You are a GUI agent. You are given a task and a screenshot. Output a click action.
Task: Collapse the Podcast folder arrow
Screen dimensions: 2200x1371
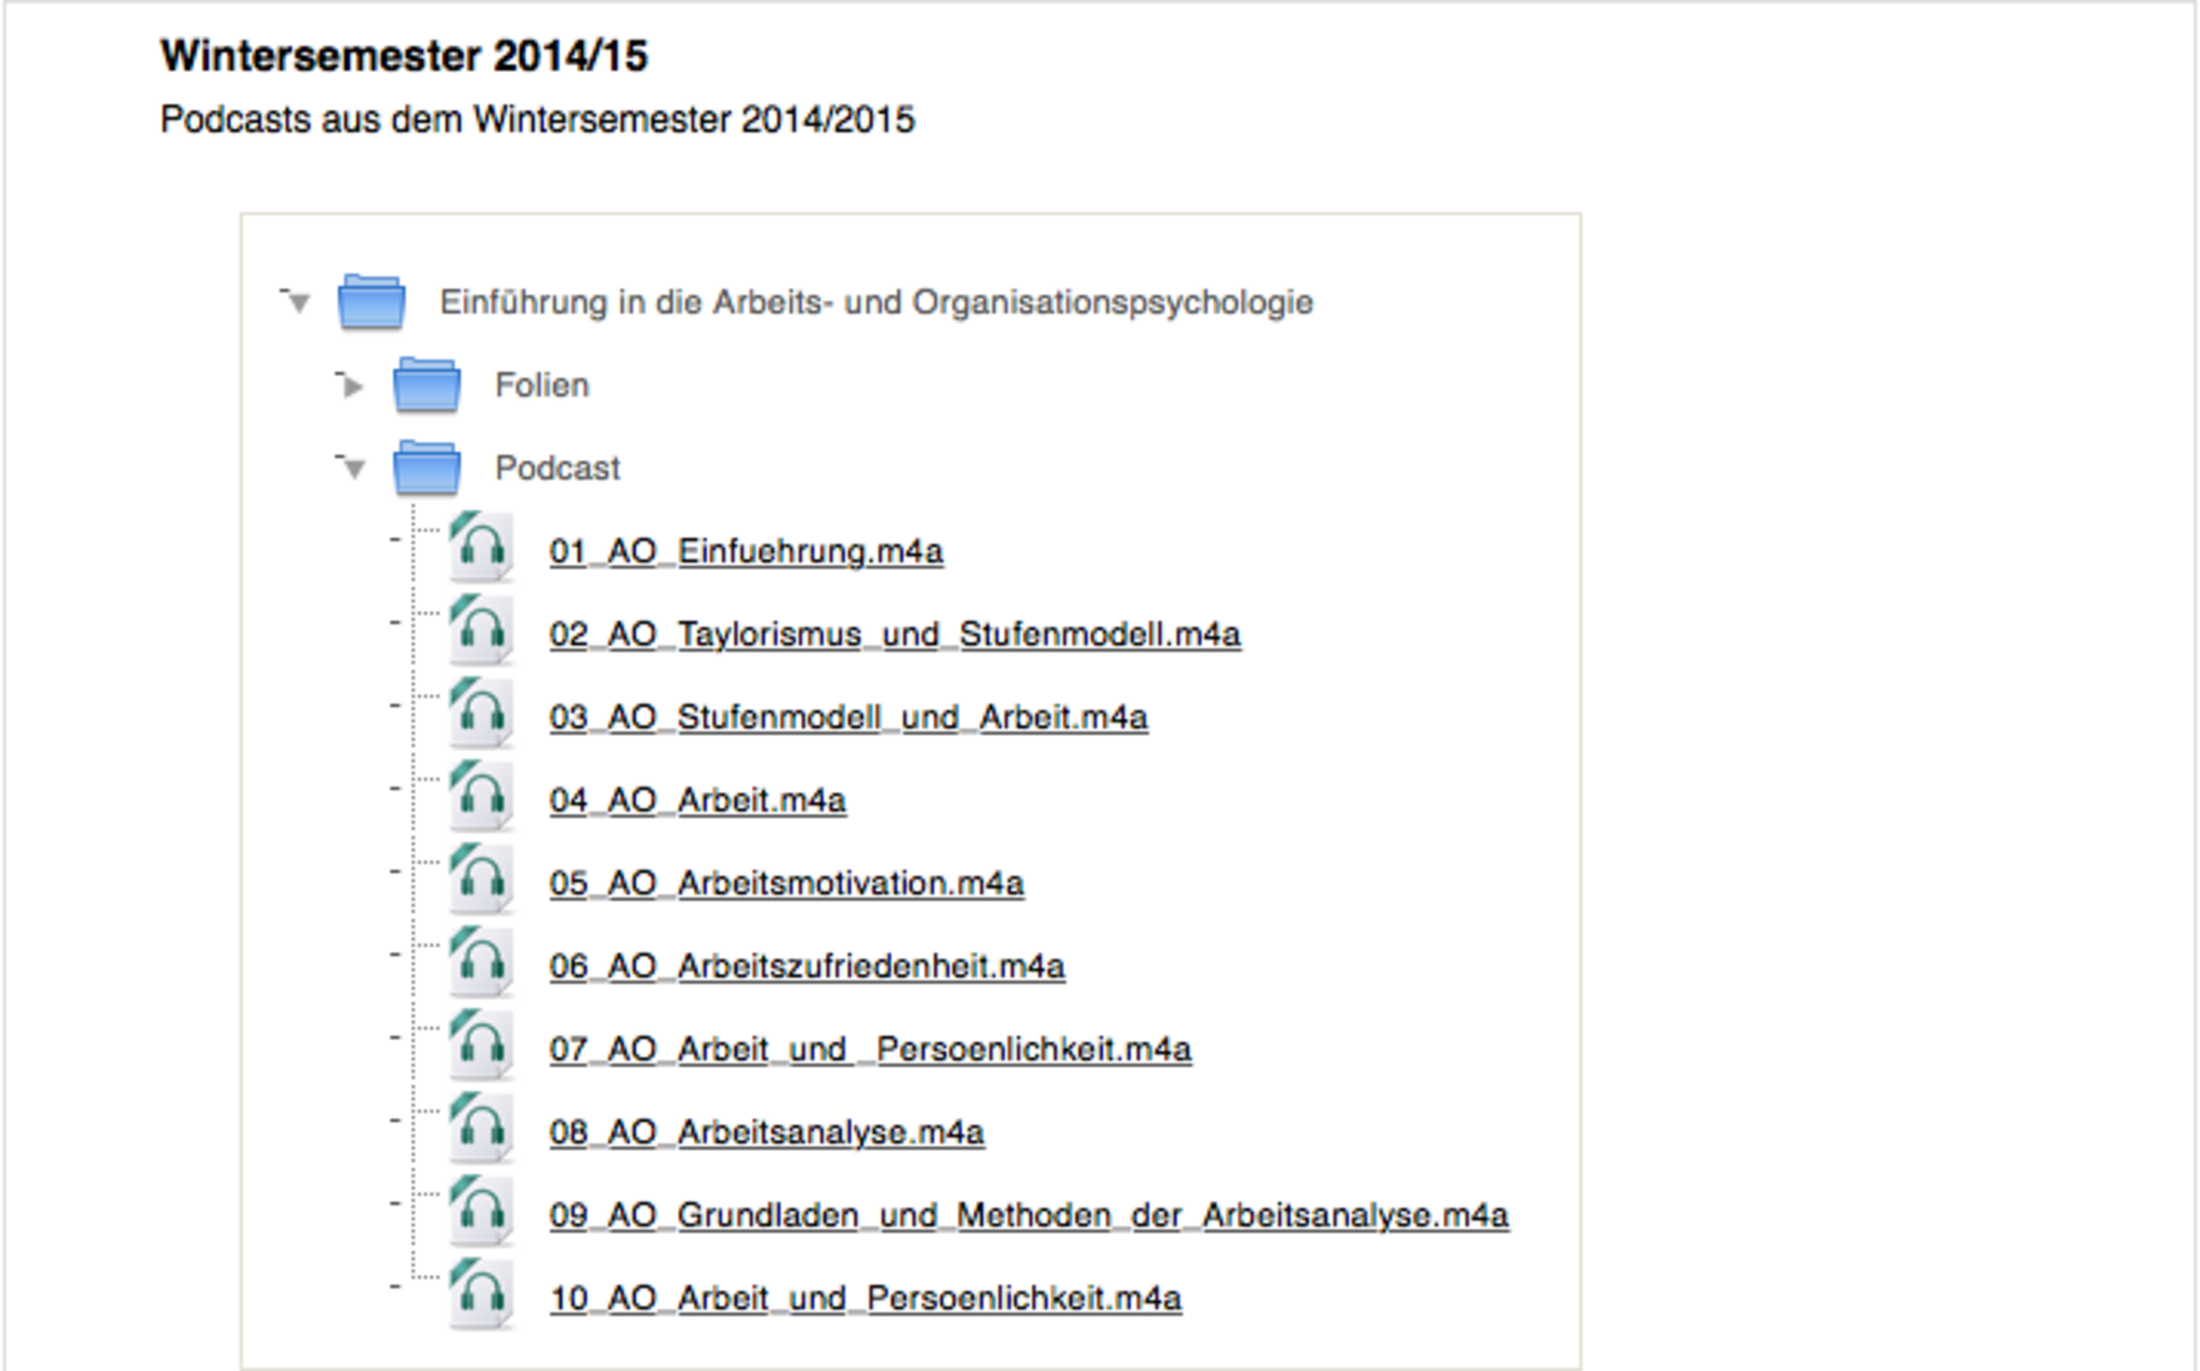[353, 468]
